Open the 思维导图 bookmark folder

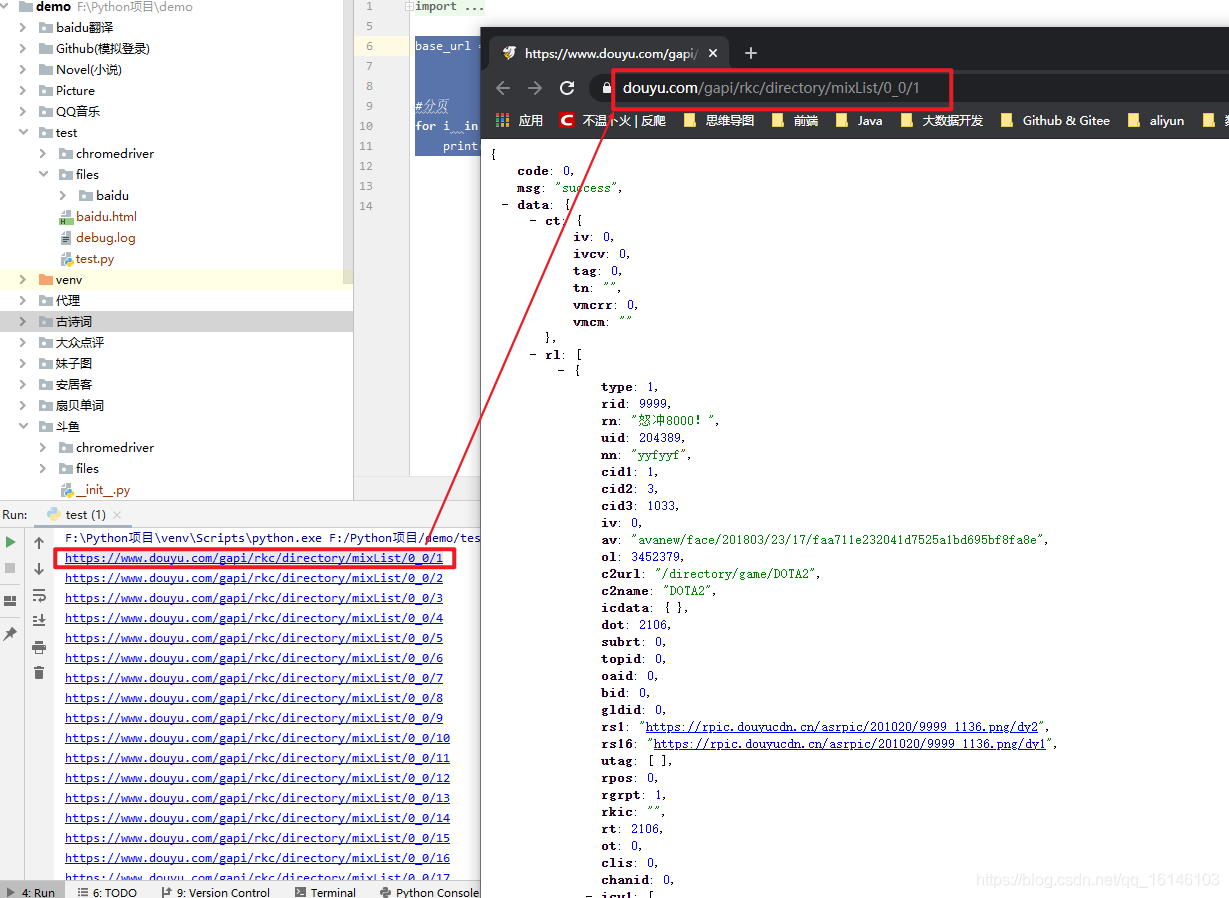pos(718,120)
